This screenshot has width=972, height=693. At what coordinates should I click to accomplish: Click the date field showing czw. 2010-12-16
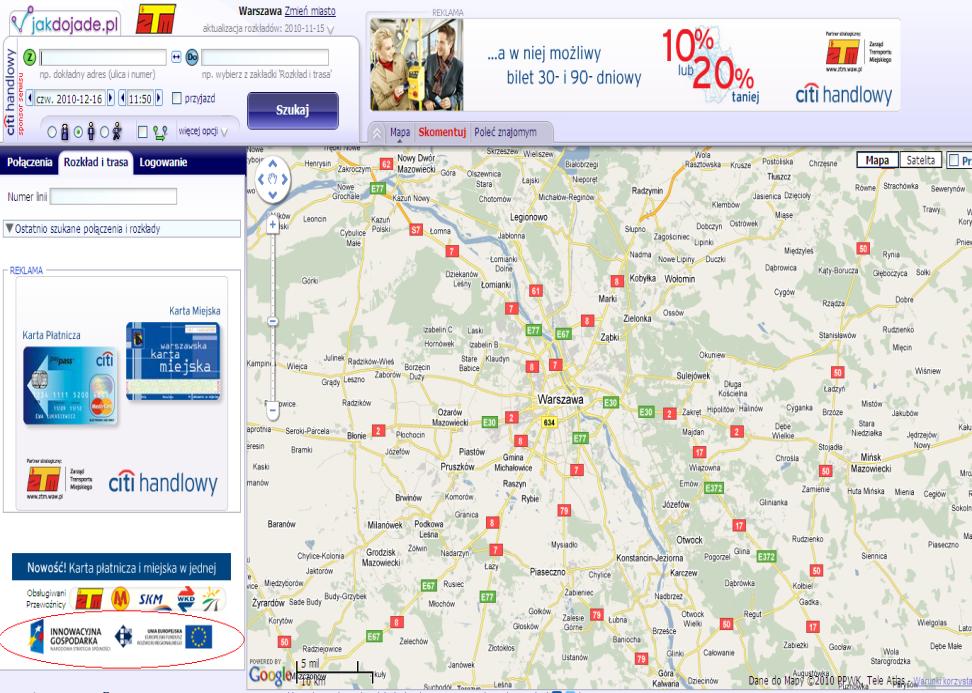(x=70, y=98)
